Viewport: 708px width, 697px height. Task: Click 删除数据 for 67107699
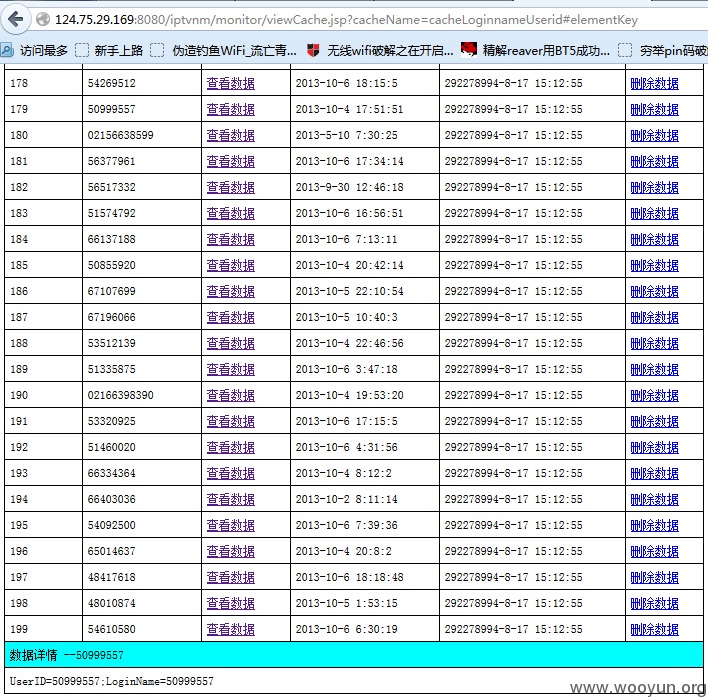pyautogui.click(x=654, y=291)
